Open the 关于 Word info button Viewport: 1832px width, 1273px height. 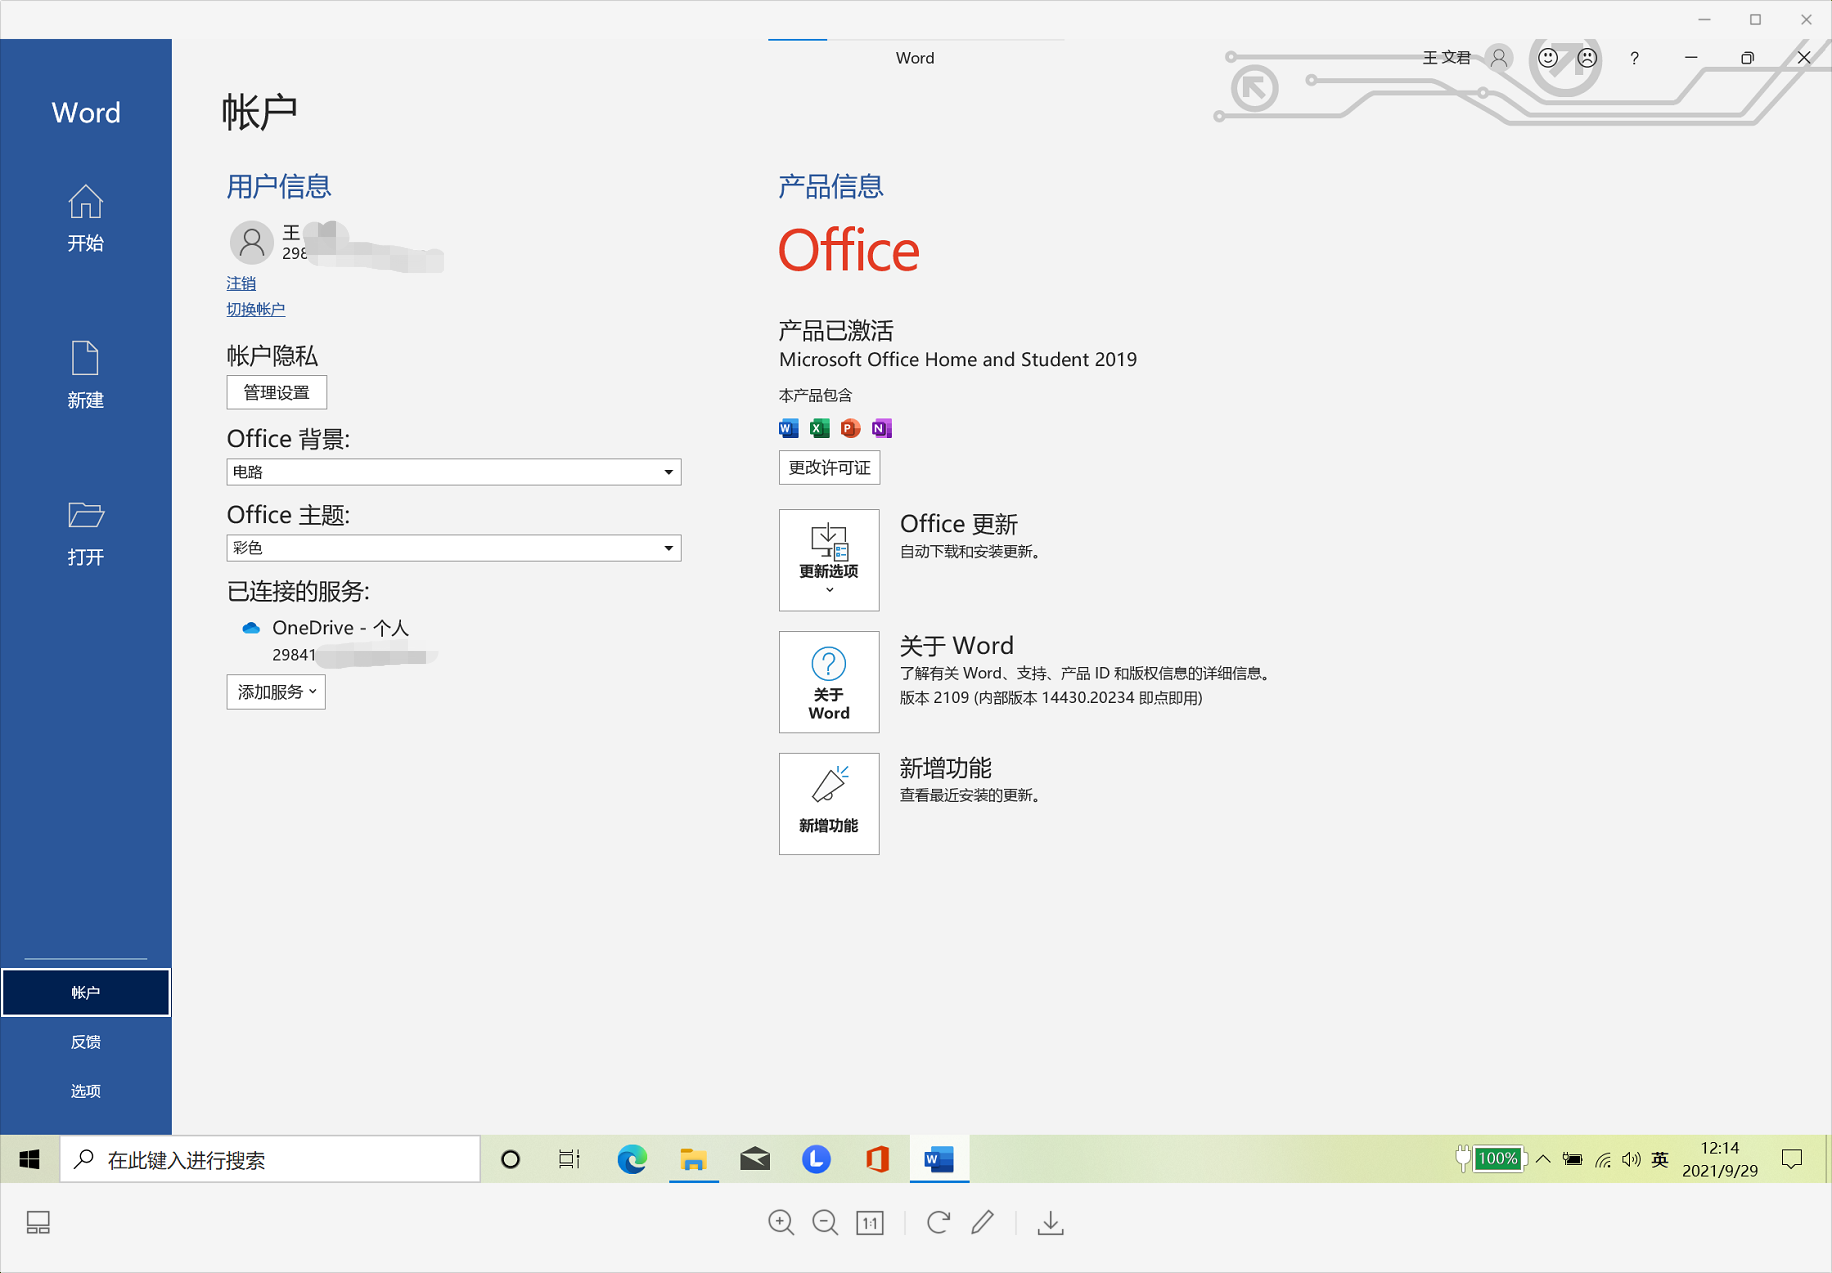[x=829, y=682]
